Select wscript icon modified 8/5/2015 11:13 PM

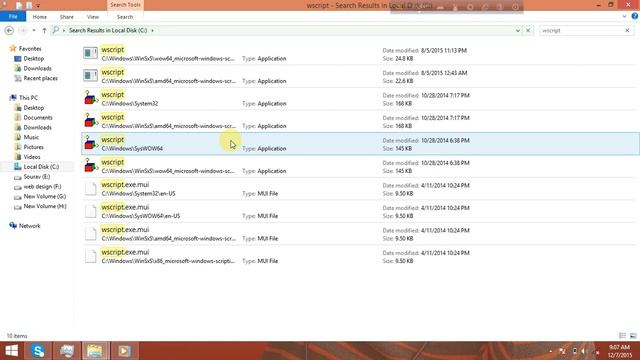coord(90,53)
